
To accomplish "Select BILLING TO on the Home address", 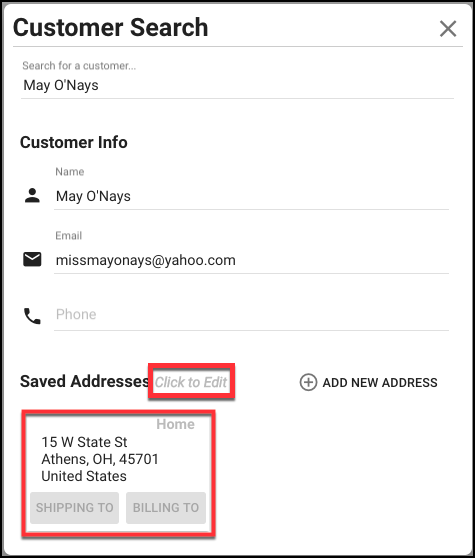I will tap(166, 508).
